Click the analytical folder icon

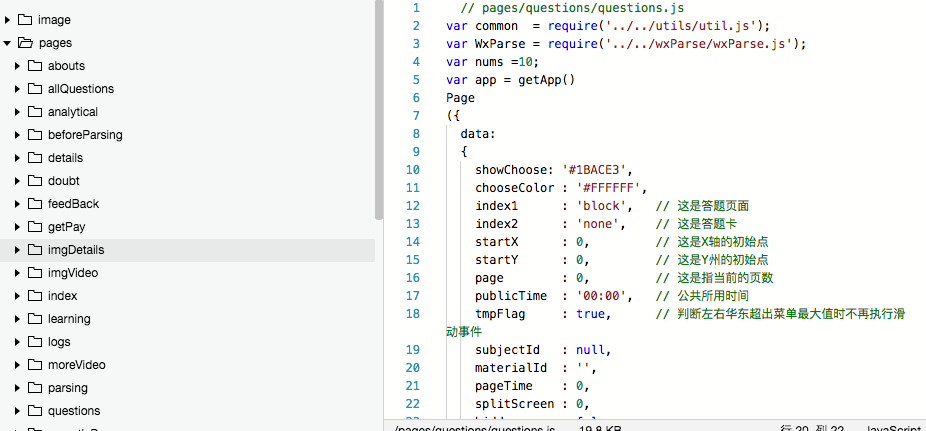point(35,112)
